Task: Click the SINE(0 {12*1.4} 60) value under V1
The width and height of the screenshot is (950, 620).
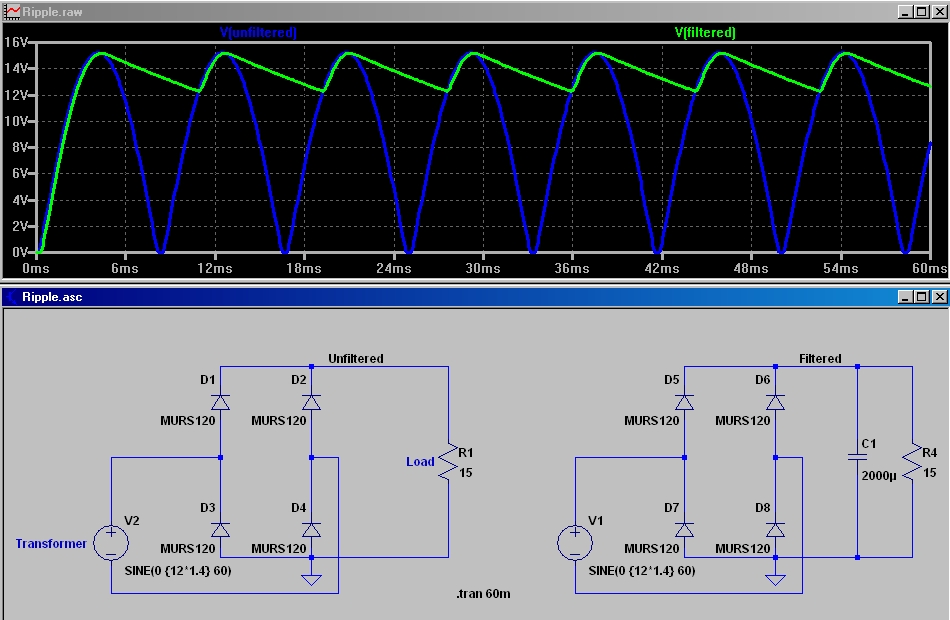Action: [x=642, y=571]
